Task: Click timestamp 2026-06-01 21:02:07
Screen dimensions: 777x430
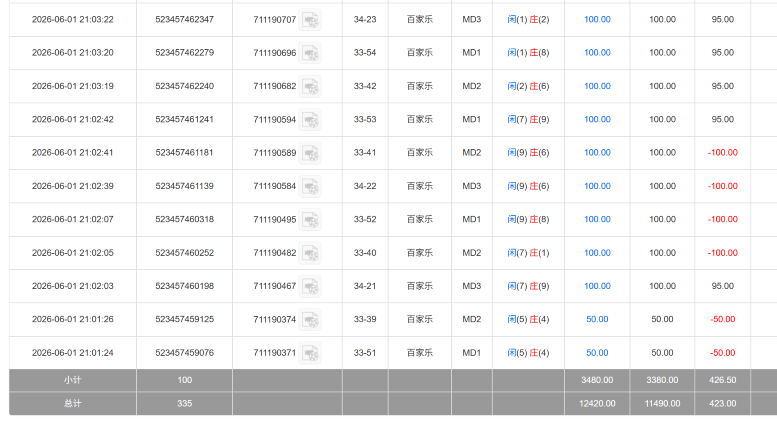Action: [72, 219]
